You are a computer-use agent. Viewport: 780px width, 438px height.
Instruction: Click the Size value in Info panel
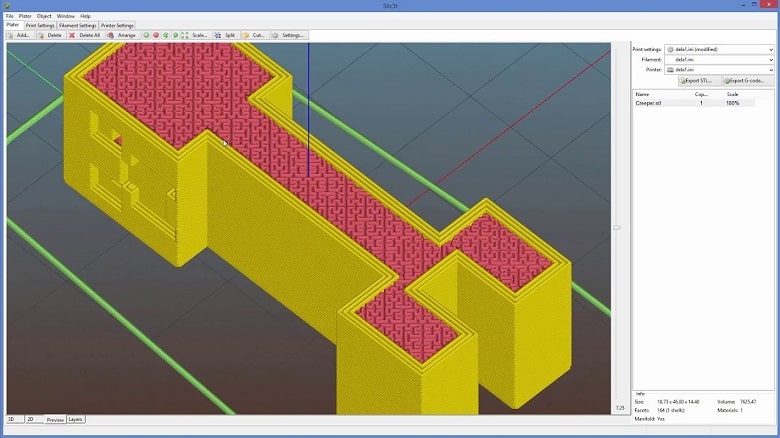(678, 402)
